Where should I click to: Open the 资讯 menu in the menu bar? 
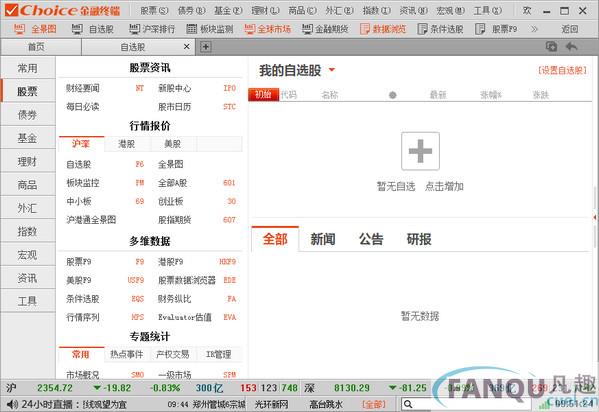pos(413,11)
